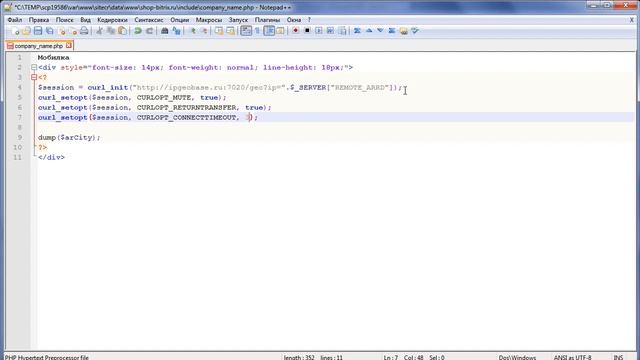The width and height of the screenshot is (640, 360).
Task: Open the Опции menu
Action: [x=180, y=20]
